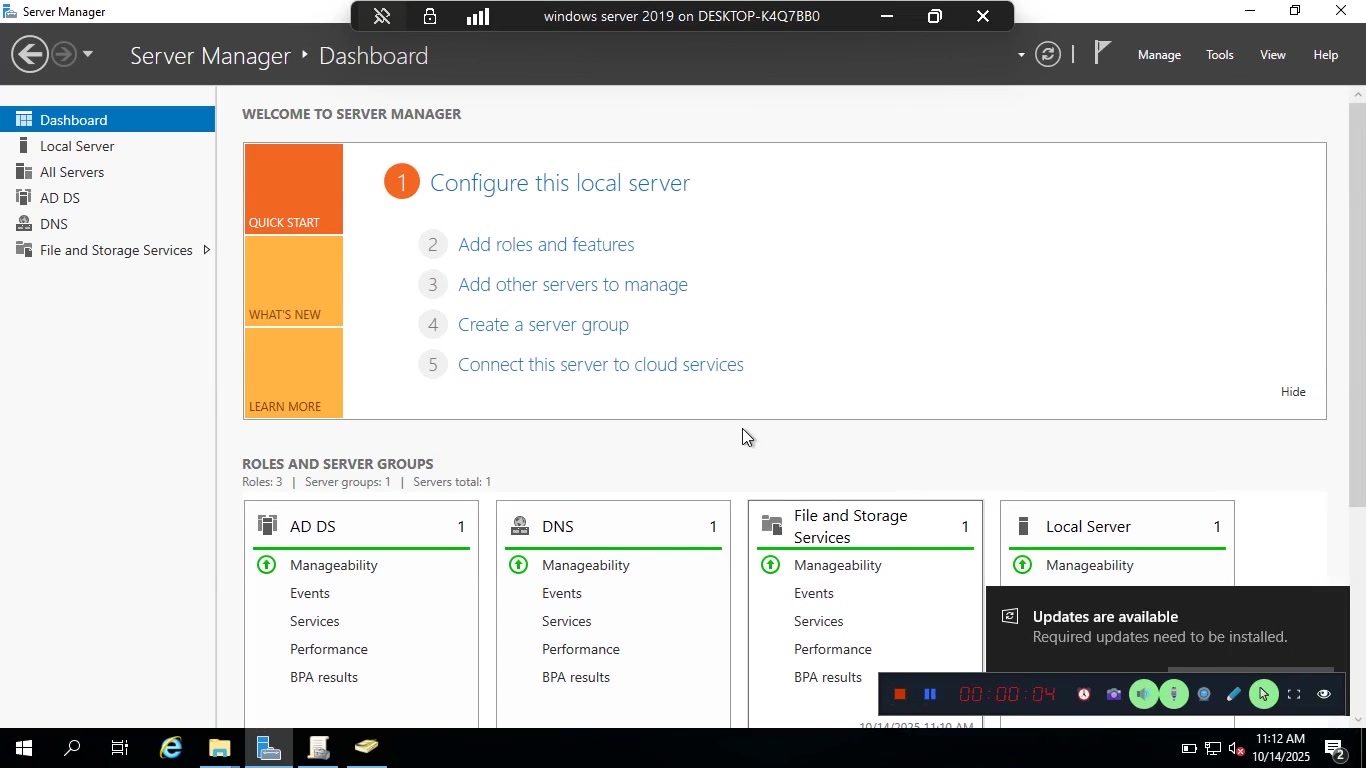Click Create a server group
The height and width of the screenshot is (768, 1366).
click(x=543, y=325)
